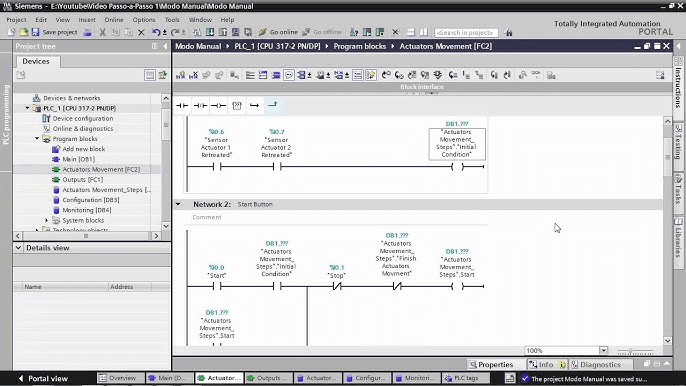Click the Delete network icon in editor toolbar
This screenshot has height=386, width=686.
[x=193, y=75]
